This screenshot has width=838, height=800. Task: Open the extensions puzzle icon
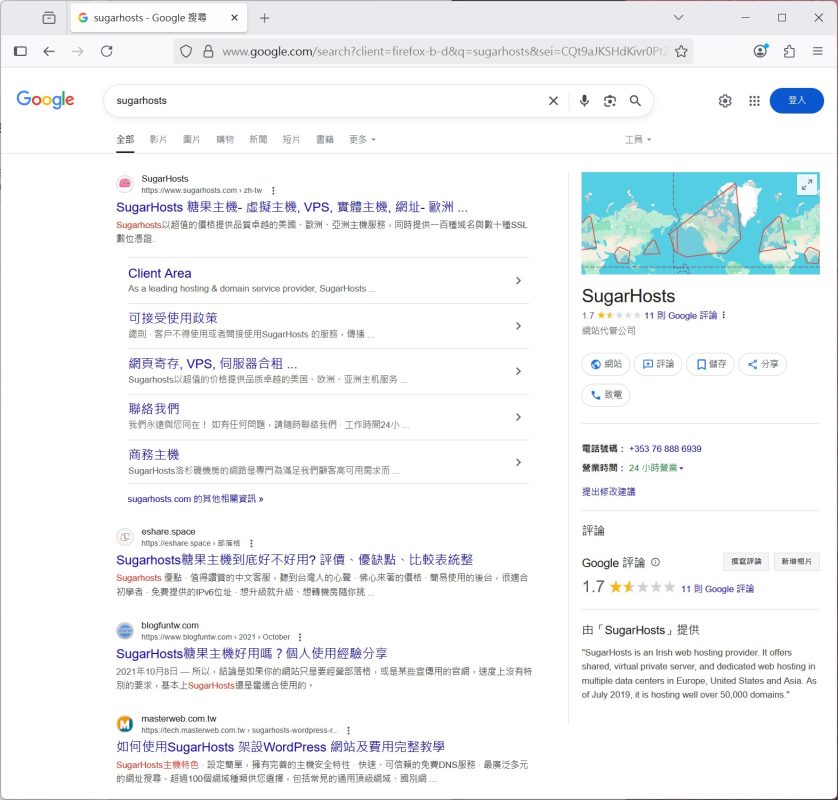[789, 51]
